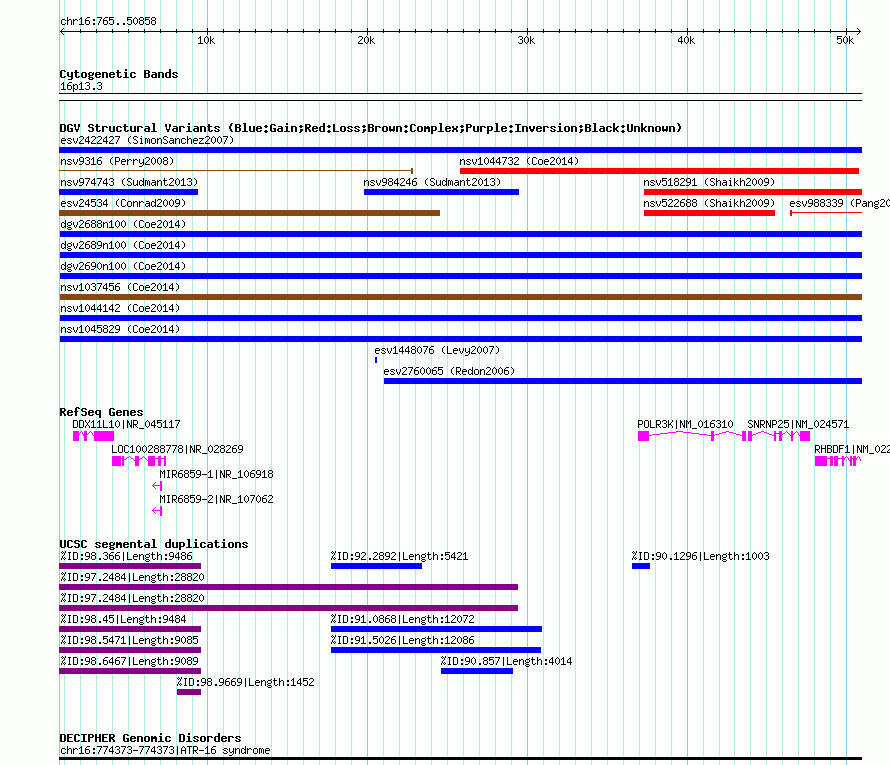This screenshot has width=890, height=765.
Task: Click the dgv2688n100 (Coe2014) label
Action: click(123, 224)
